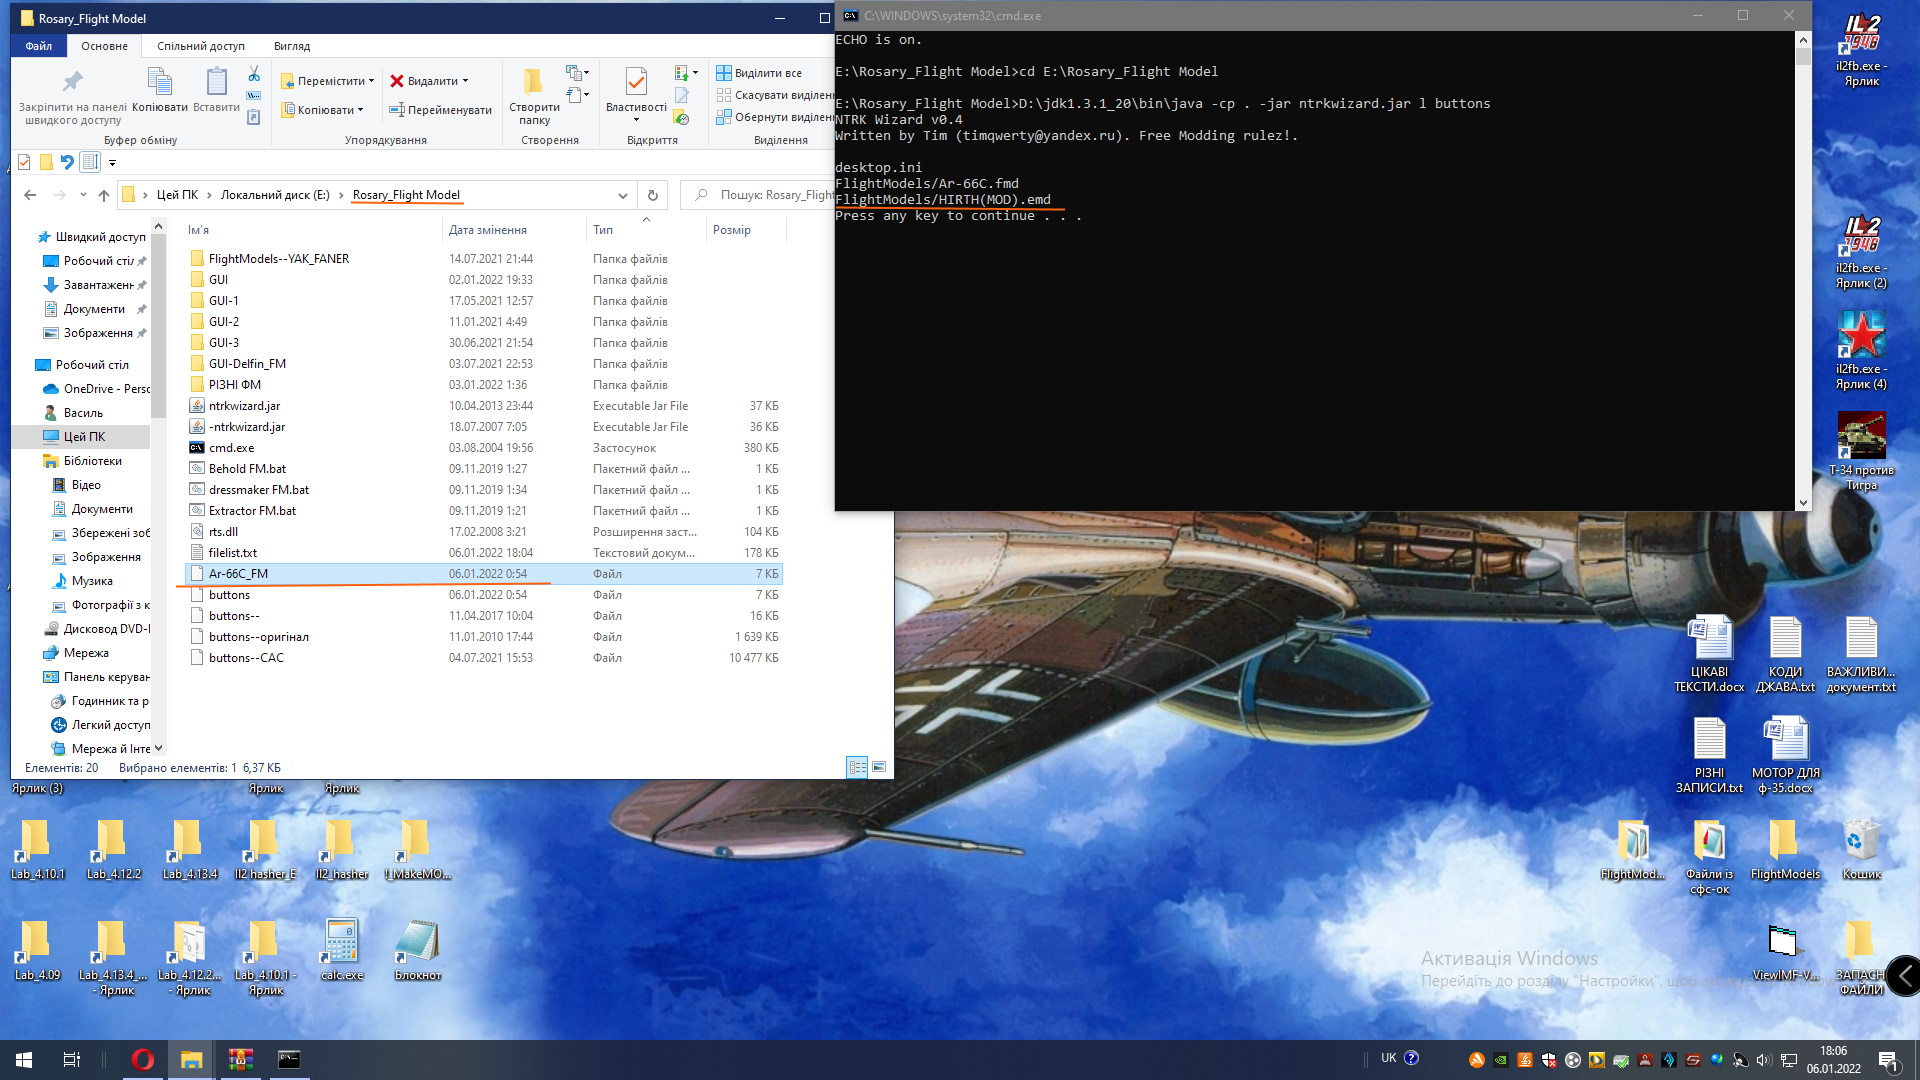Open the notification center icon in taskbar
Viewport: 1920px width, 1080px height.
point(1888,1060)
